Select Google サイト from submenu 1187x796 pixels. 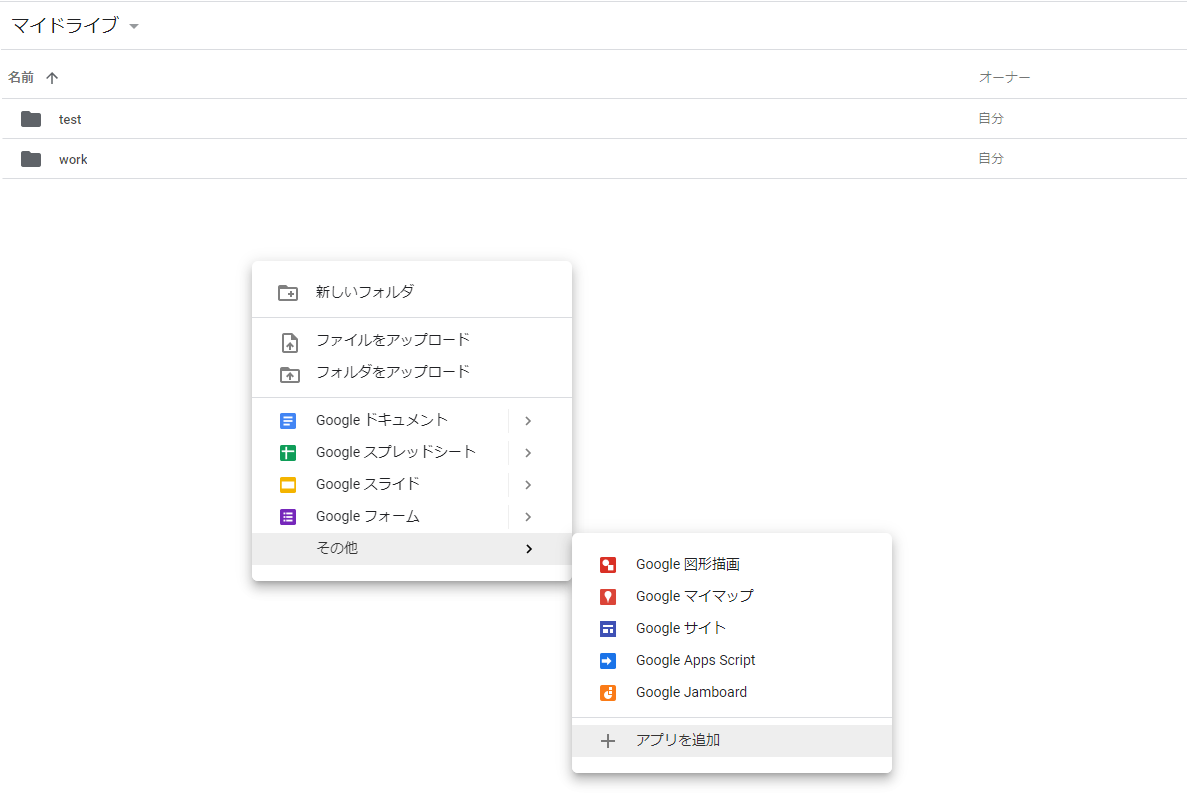click(x=732, y=628)
